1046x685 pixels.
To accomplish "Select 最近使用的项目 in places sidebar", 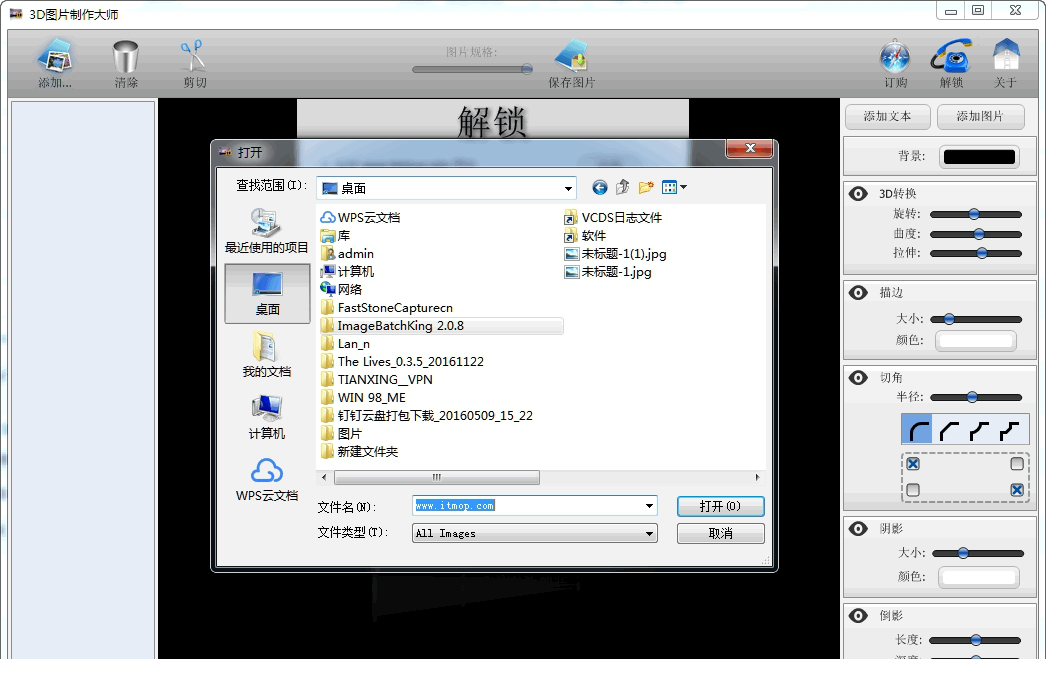I will point(266,231).
